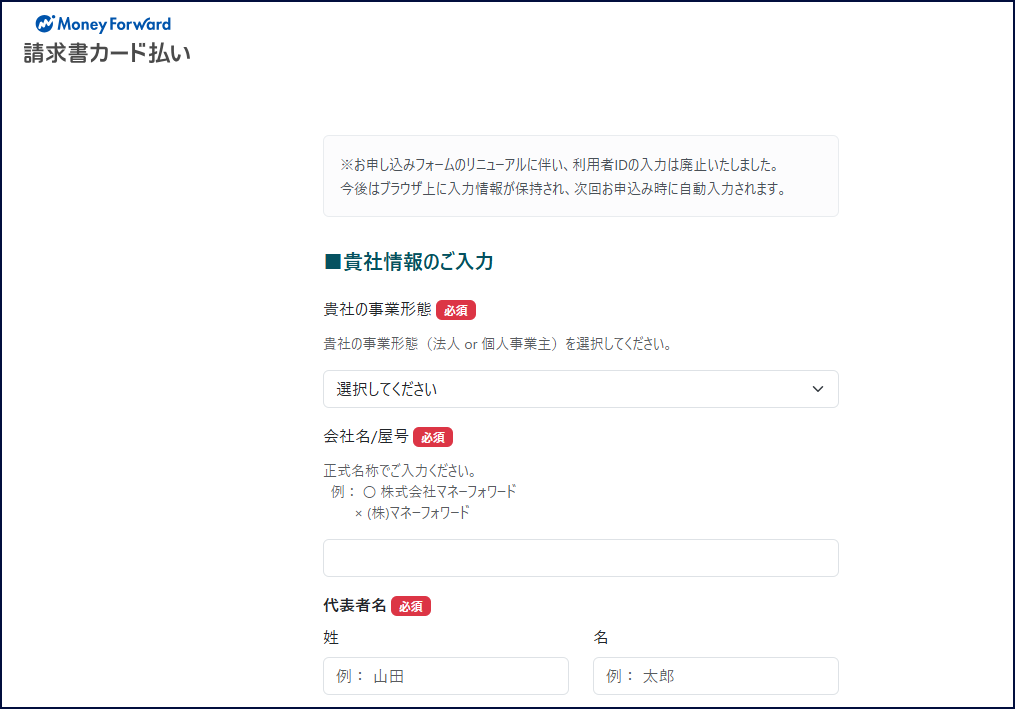Click the Money Forward wordmark text

115,24
